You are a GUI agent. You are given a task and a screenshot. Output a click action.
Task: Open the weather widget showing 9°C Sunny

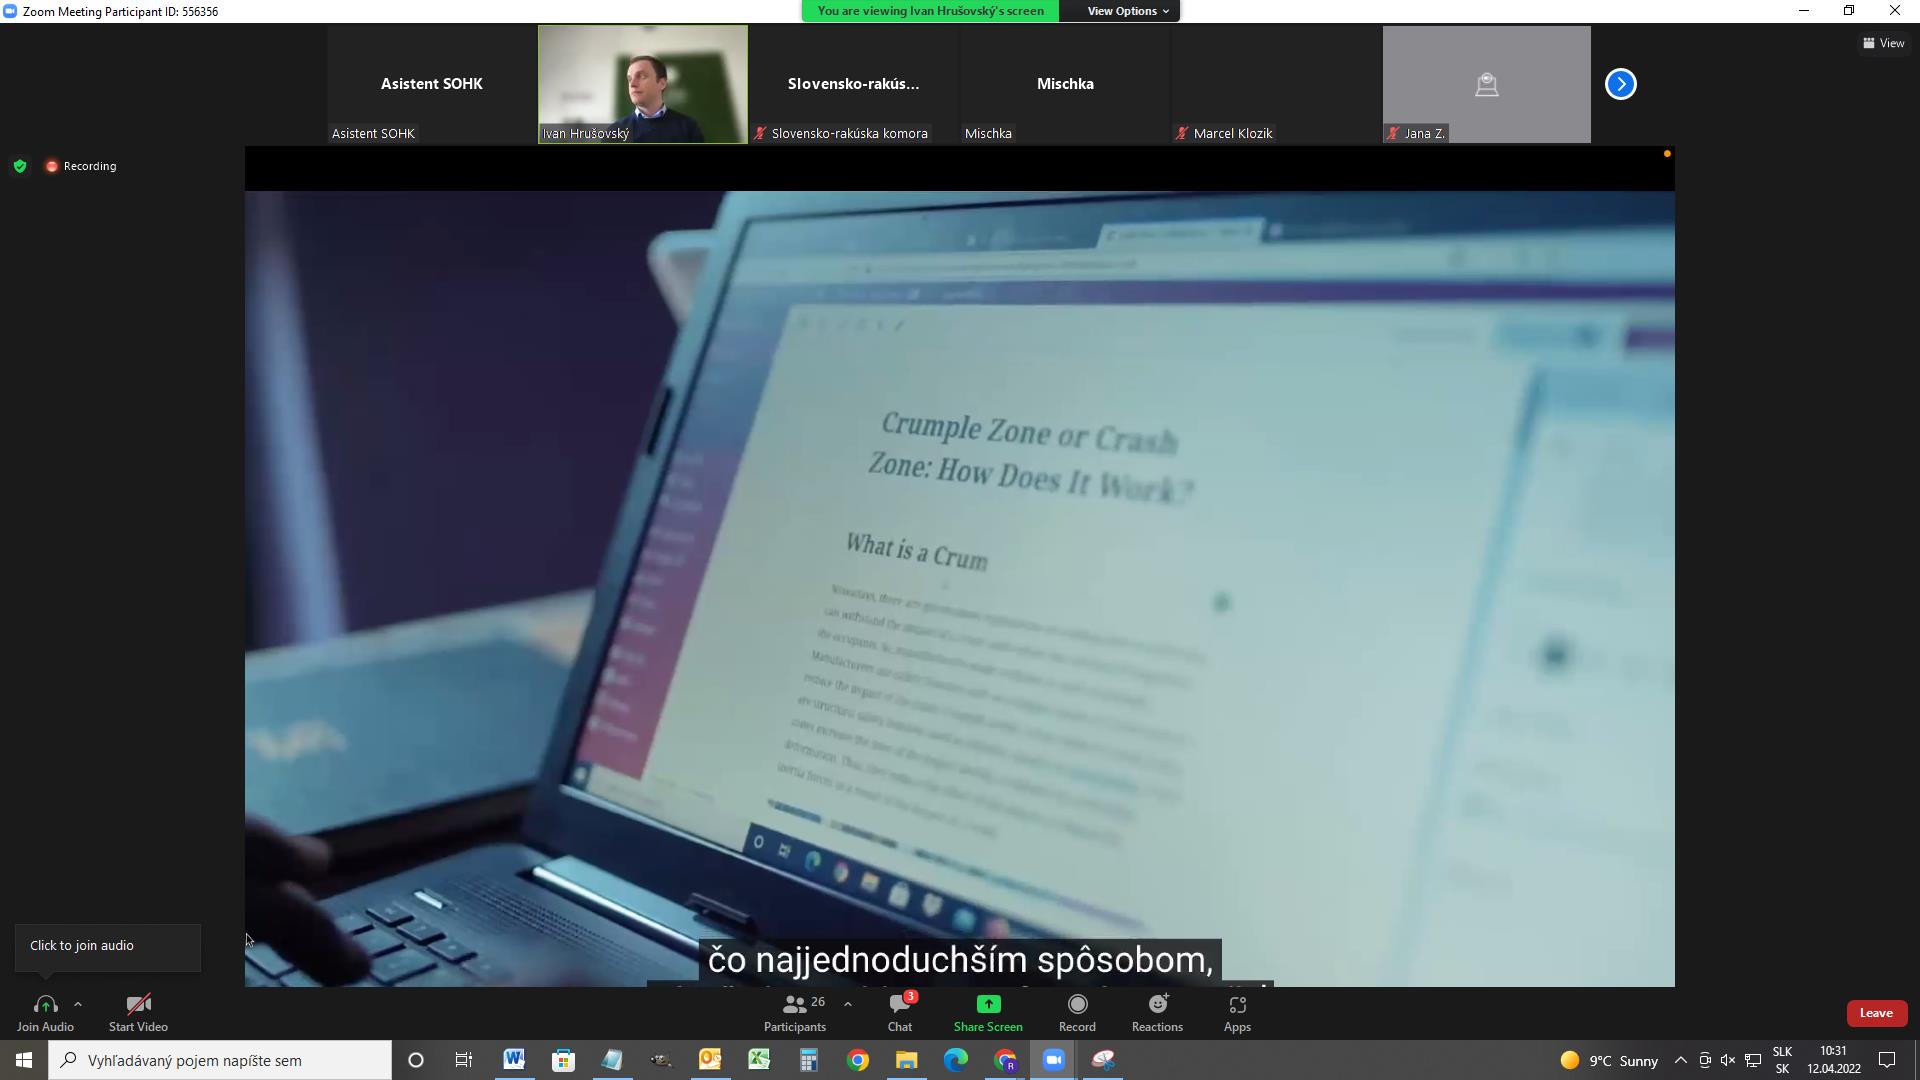[1609, 1060]
